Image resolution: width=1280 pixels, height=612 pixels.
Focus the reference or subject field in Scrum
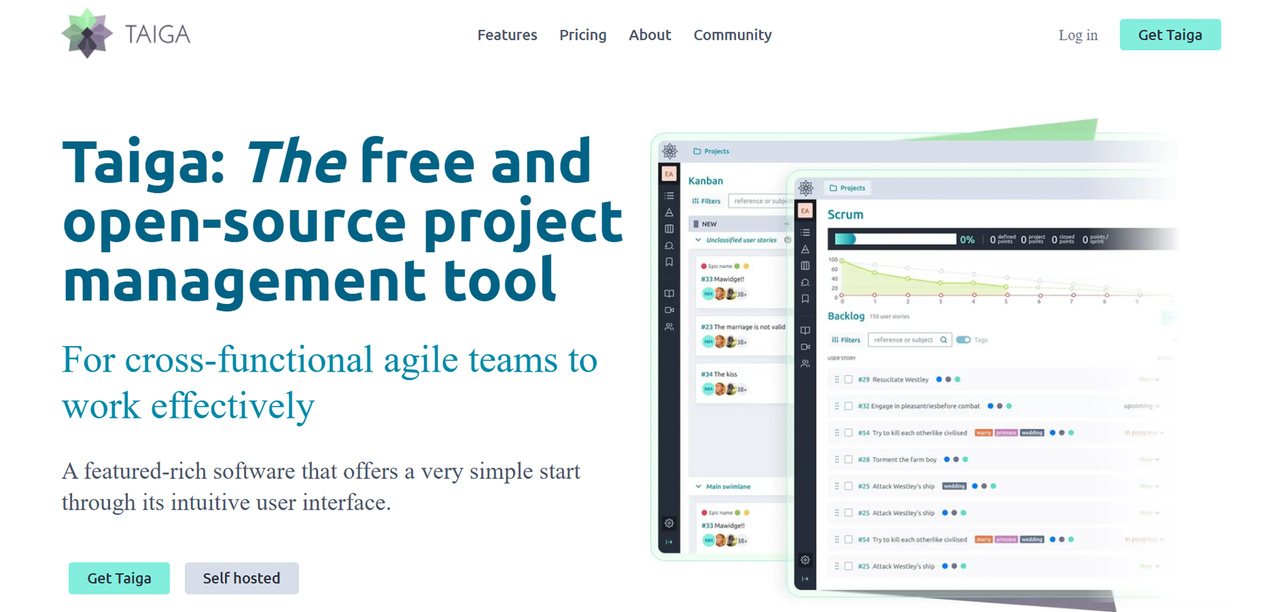[909, 340]
